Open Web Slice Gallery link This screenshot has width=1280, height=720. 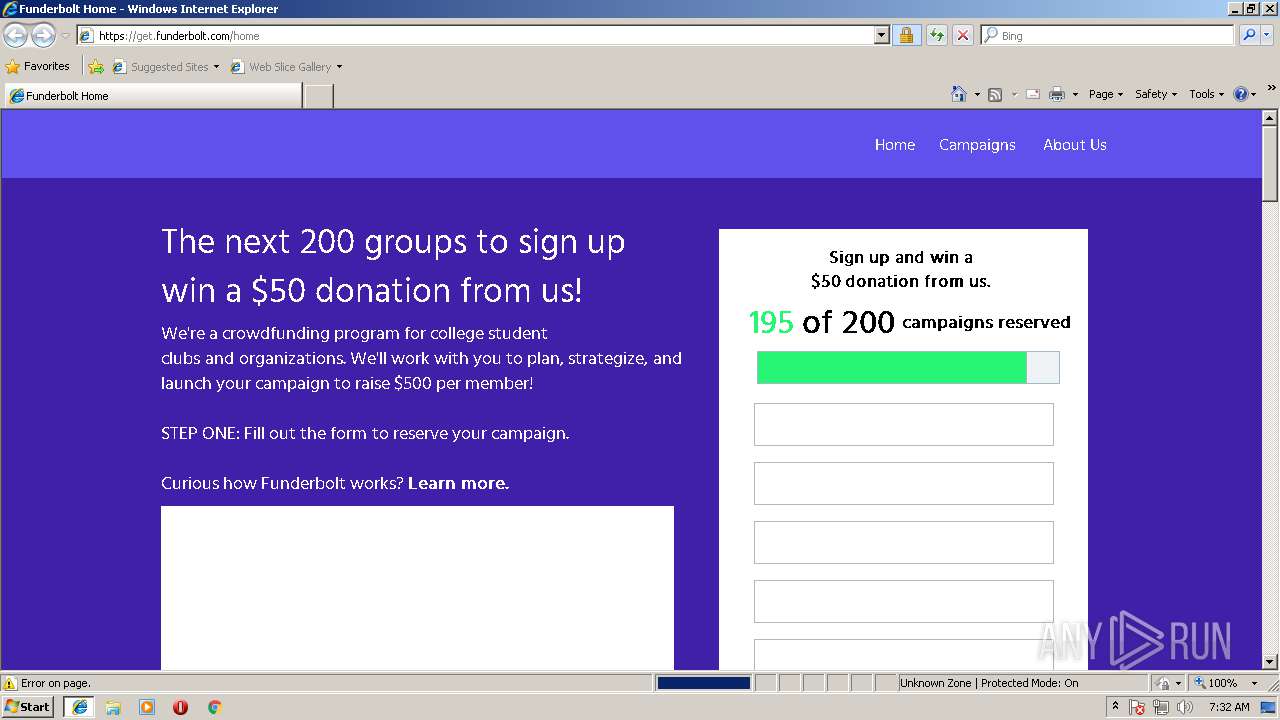click(x=286, y=67)
